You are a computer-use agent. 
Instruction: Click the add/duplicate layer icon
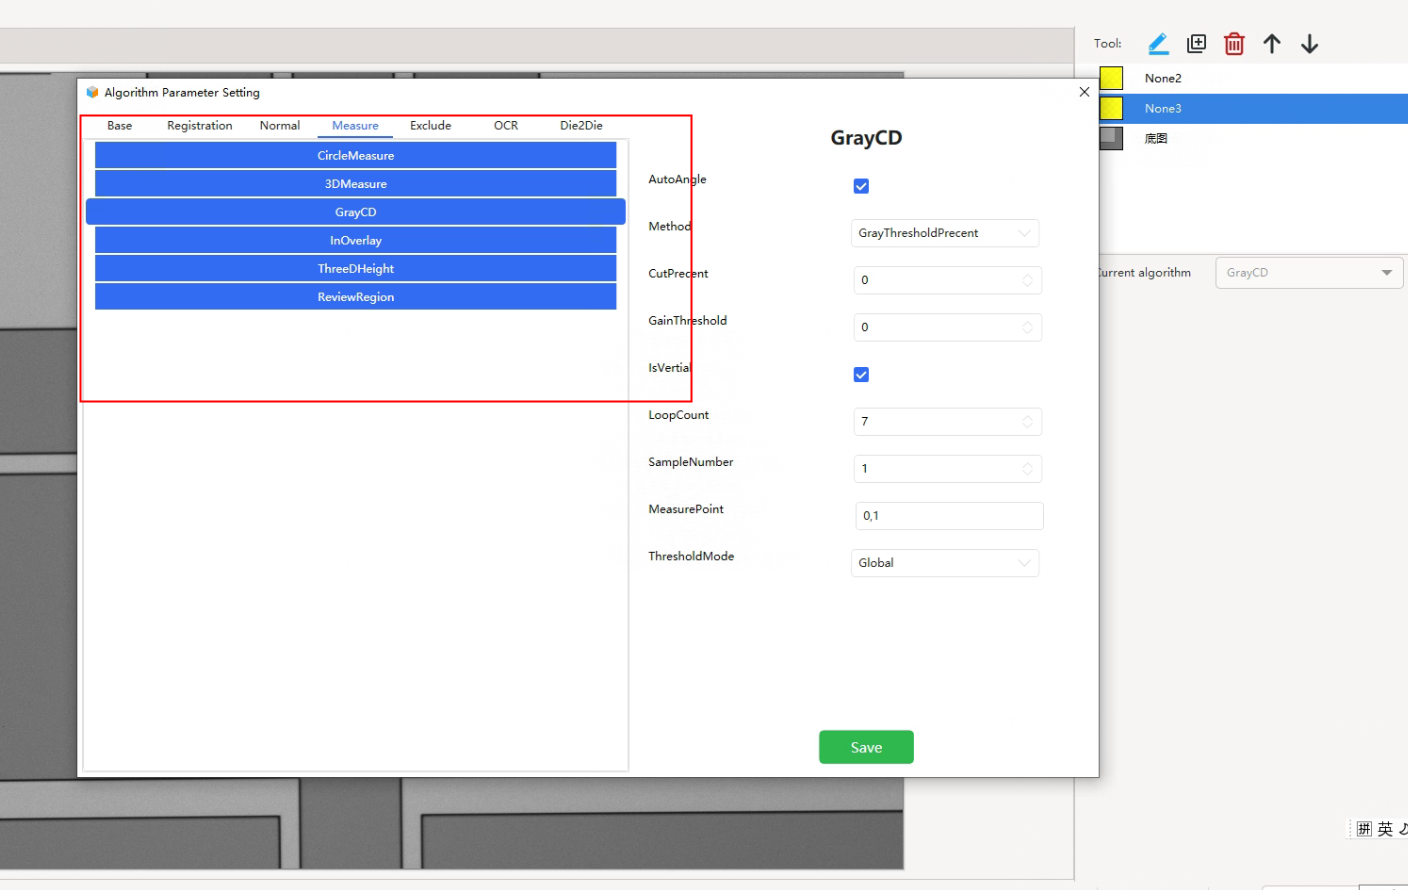1196,44
